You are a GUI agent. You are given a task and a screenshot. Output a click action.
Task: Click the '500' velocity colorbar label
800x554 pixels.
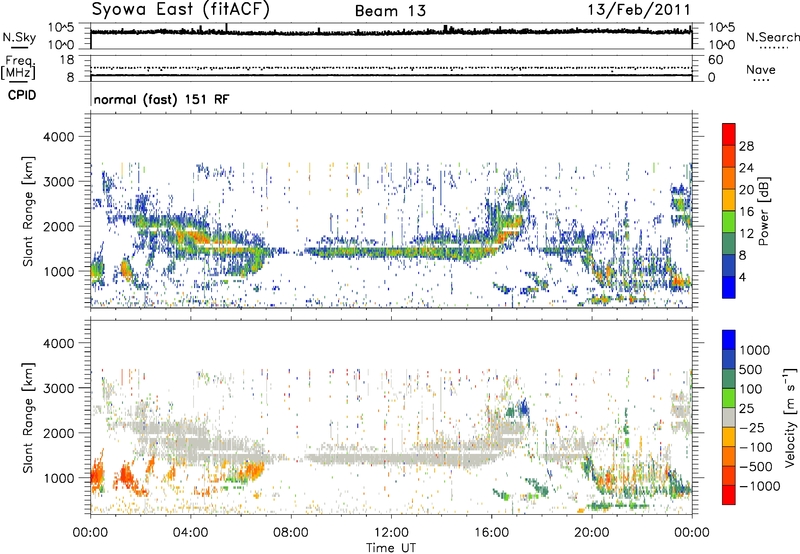click(750, 370)
